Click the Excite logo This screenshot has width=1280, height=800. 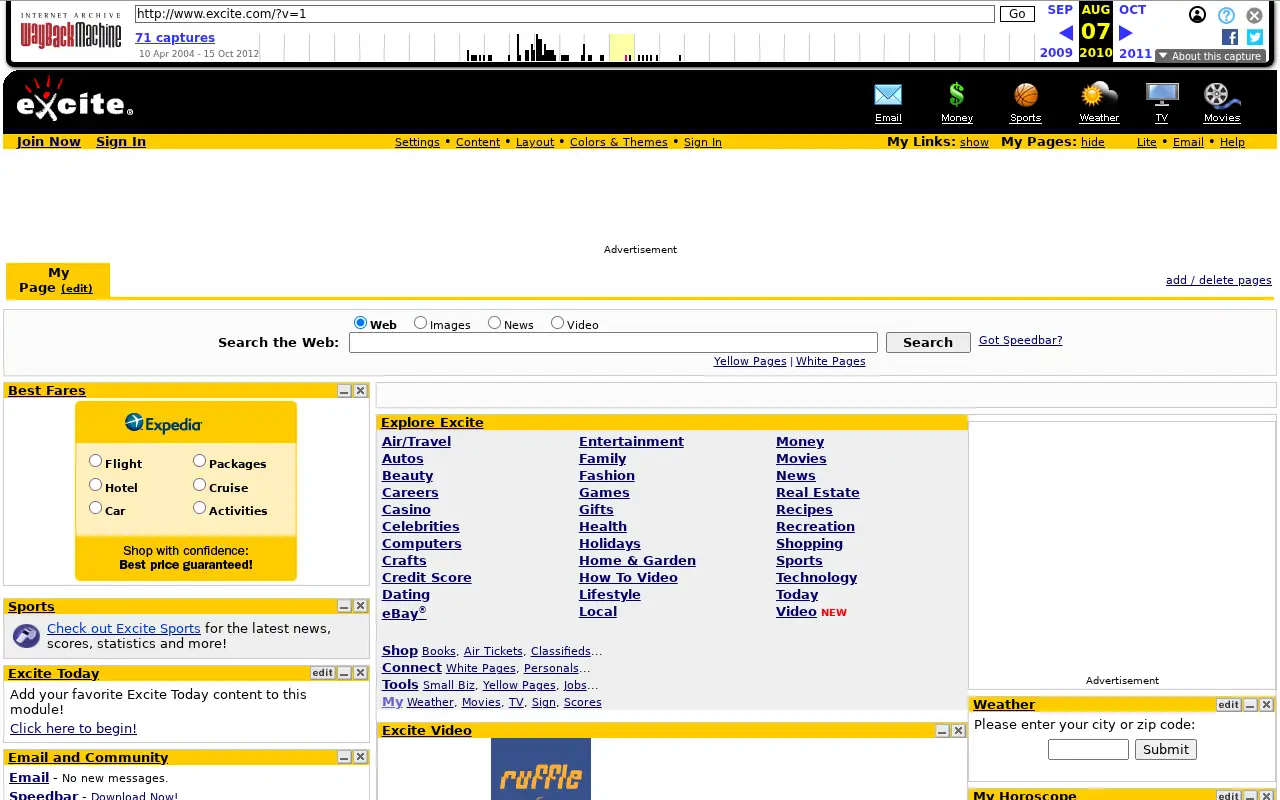pyautogui.click(x=74, y=99)
